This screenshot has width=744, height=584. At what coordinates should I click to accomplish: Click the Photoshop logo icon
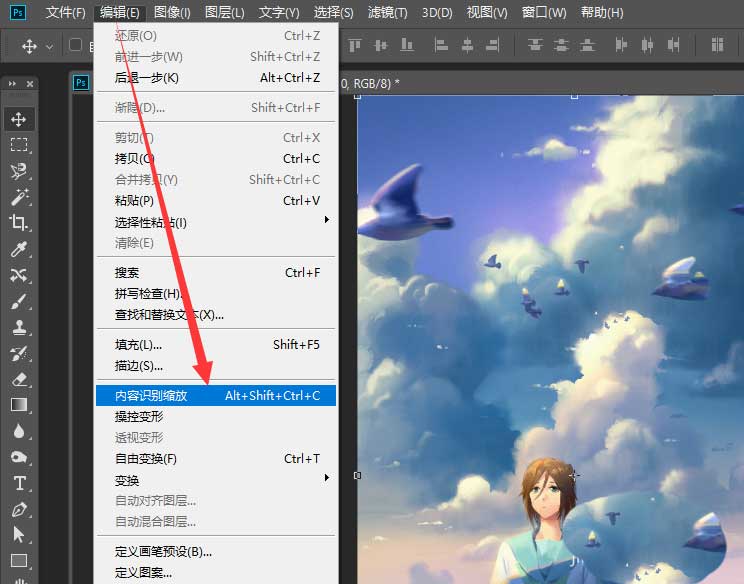click(x=18, y=12)
